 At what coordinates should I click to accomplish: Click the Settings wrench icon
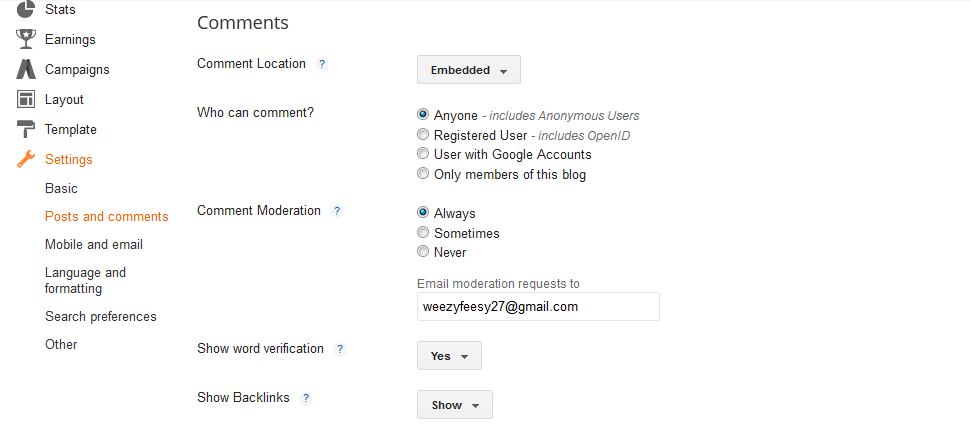coord(26,159)
